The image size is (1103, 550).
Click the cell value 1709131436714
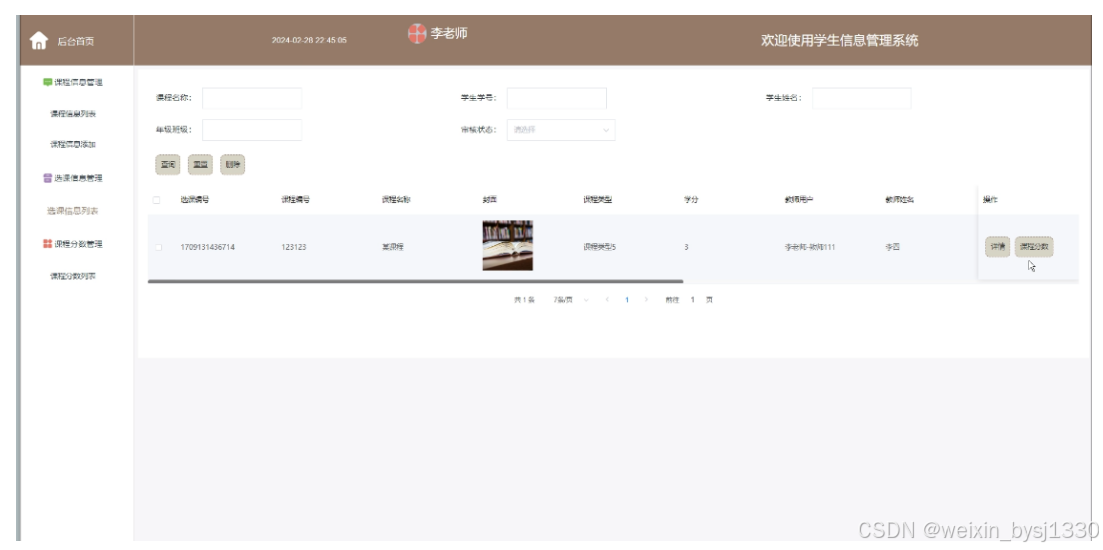(x=208, y=248)
